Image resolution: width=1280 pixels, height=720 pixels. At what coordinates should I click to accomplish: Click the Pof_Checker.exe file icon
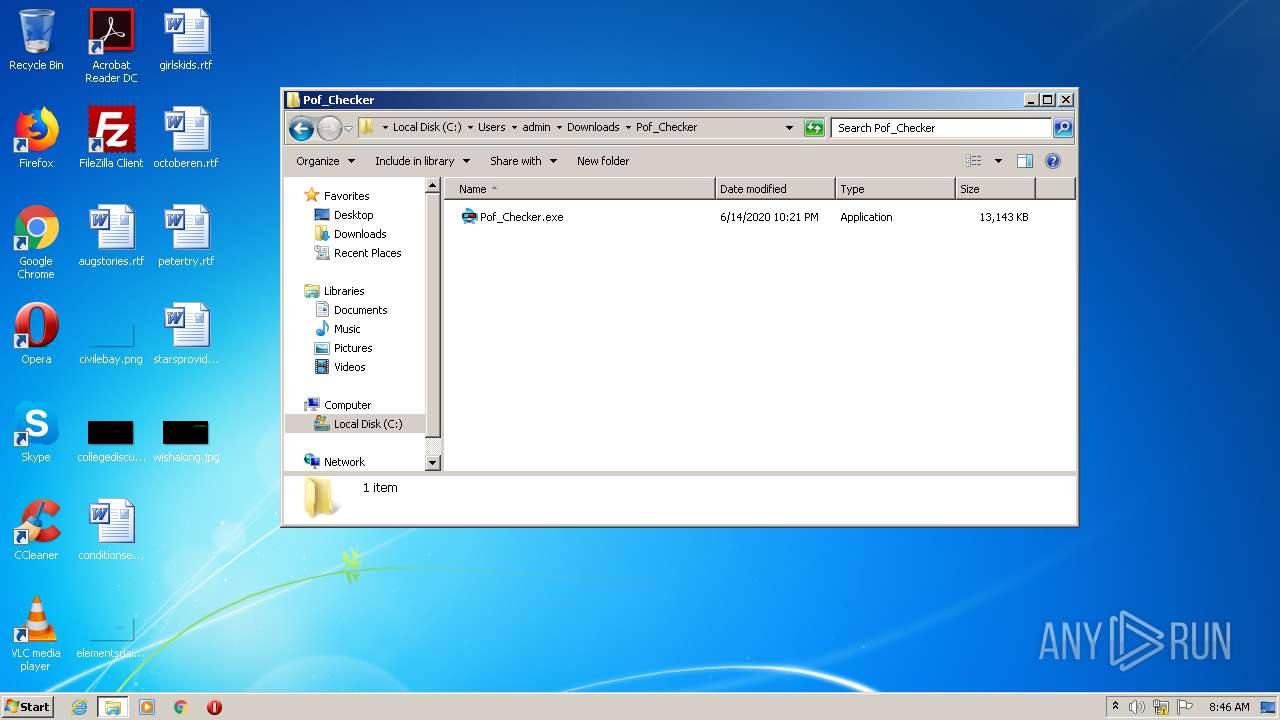(469, 217)
